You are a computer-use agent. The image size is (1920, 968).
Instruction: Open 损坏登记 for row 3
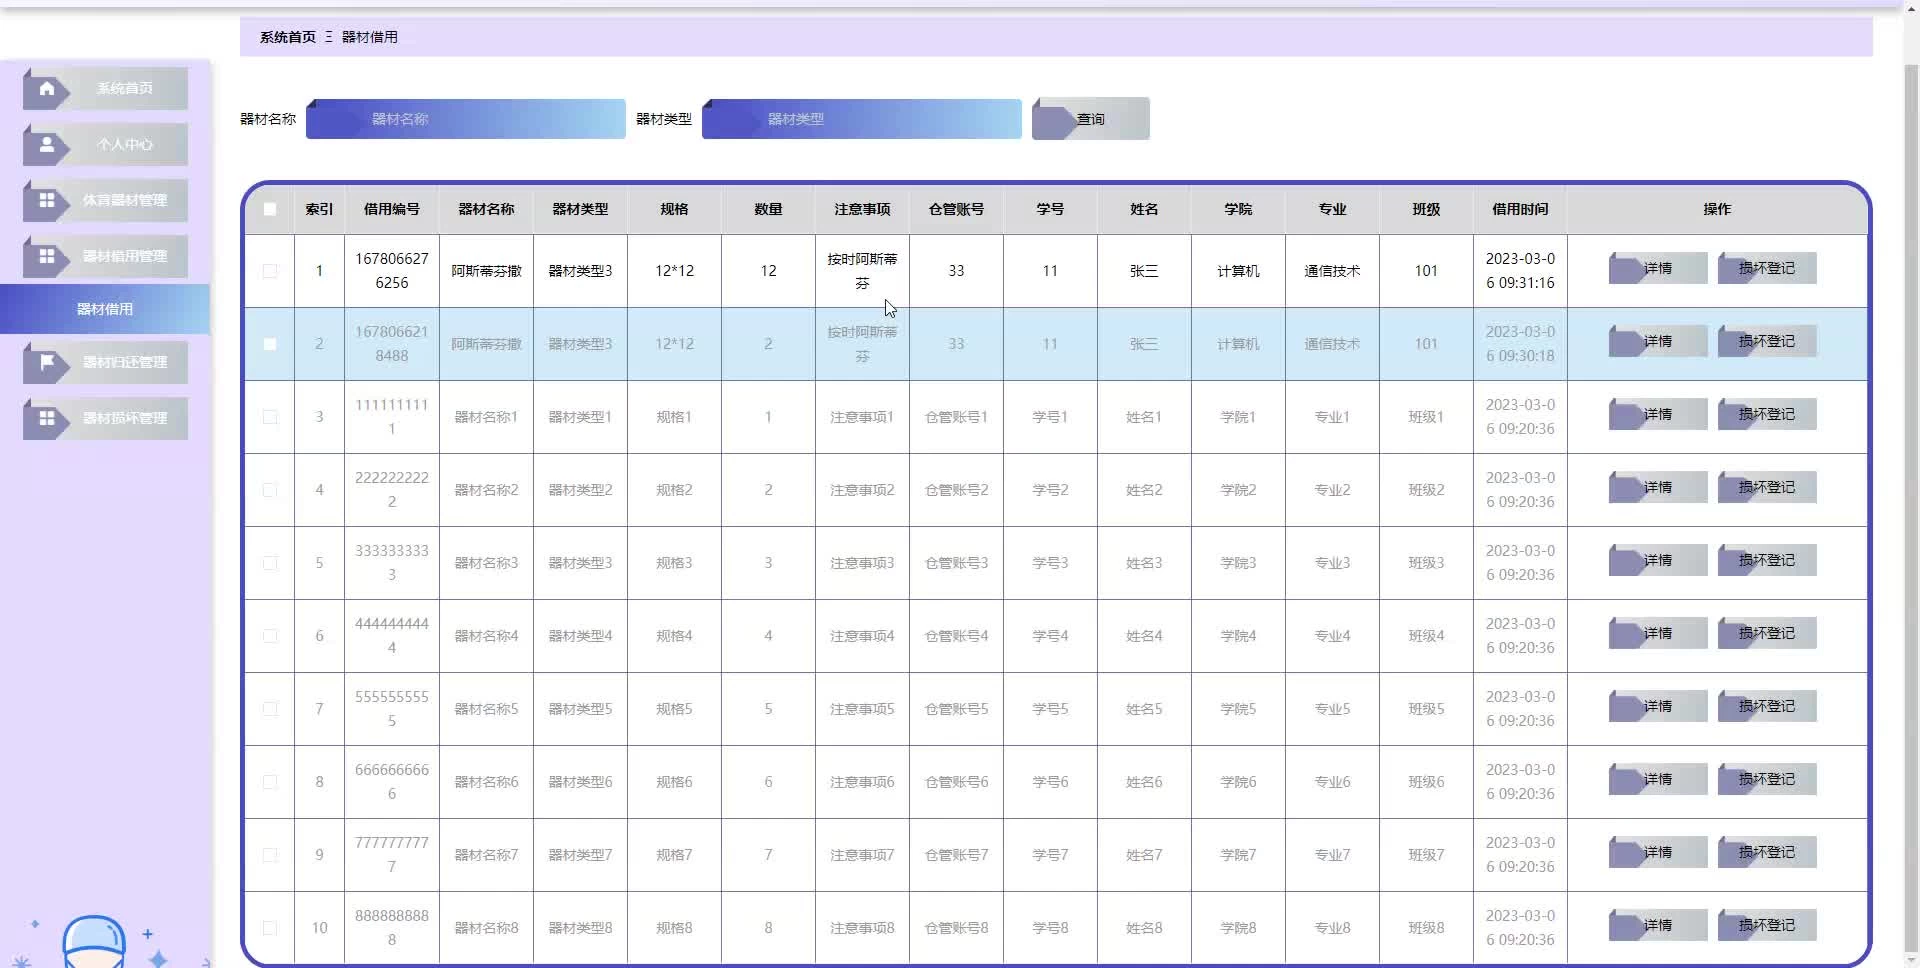point(1766,415)
